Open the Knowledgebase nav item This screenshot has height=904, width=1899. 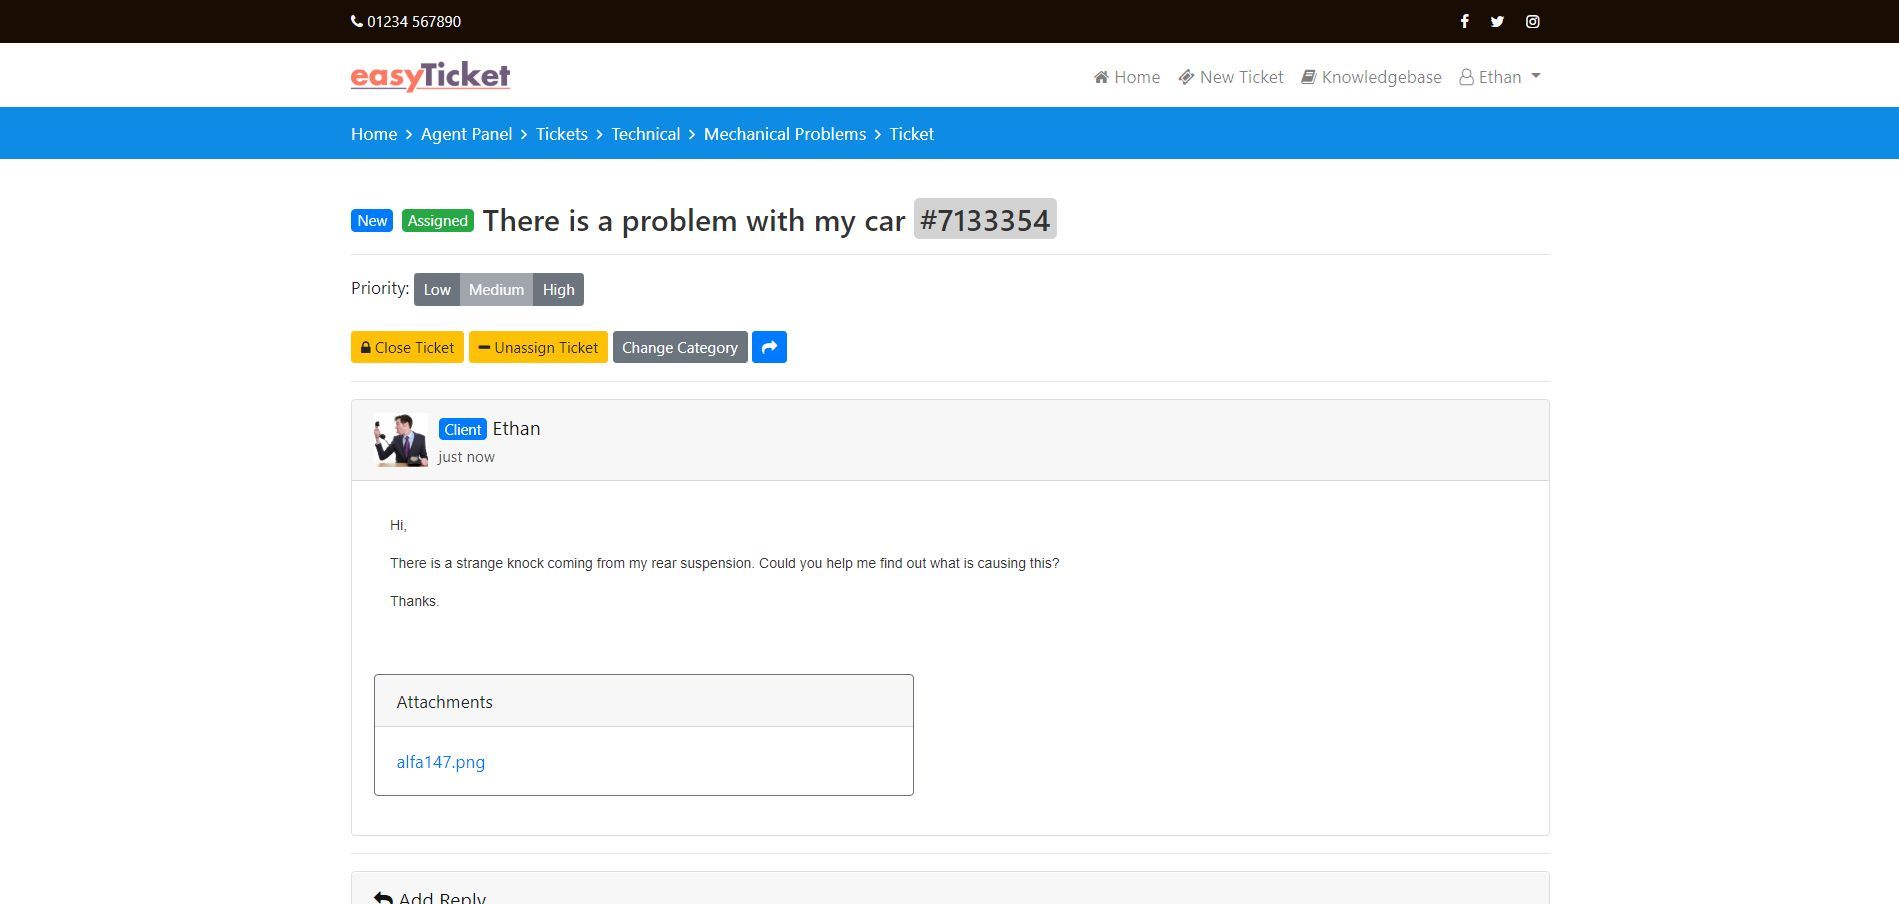coord(1371,77)
